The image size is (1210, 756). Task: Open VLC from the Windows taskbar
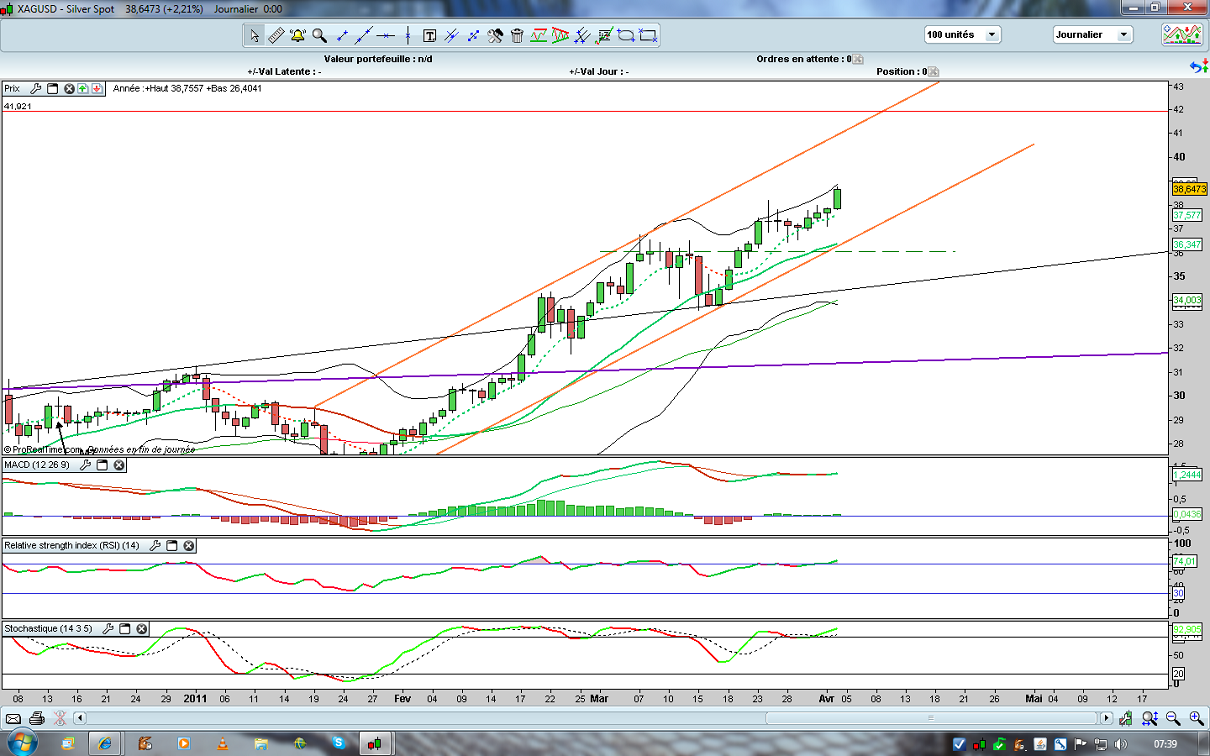(x=222, y=744)
